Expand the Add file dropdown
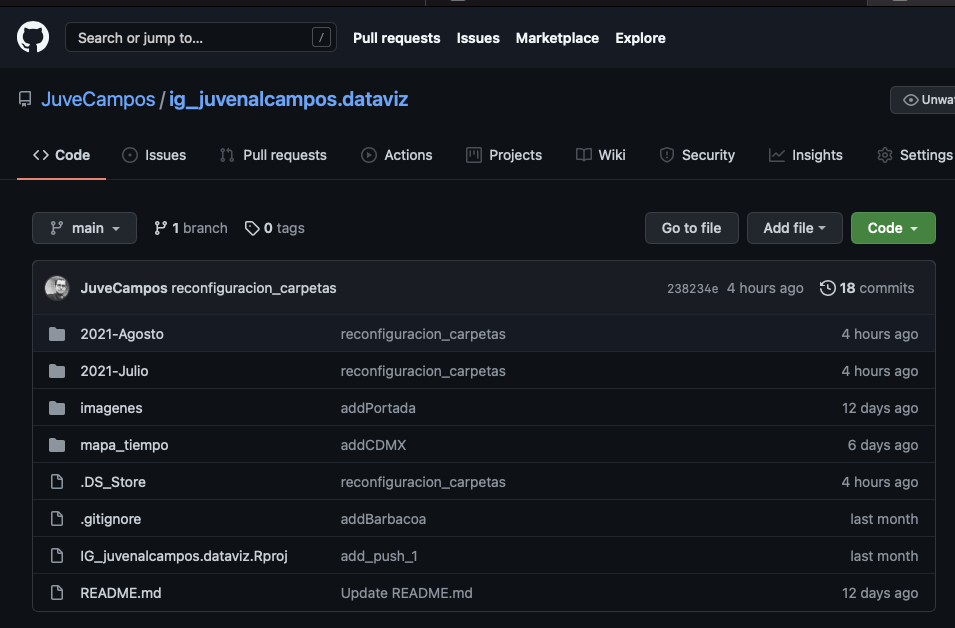This screenshot has height=628, width=955. [794, 228]
